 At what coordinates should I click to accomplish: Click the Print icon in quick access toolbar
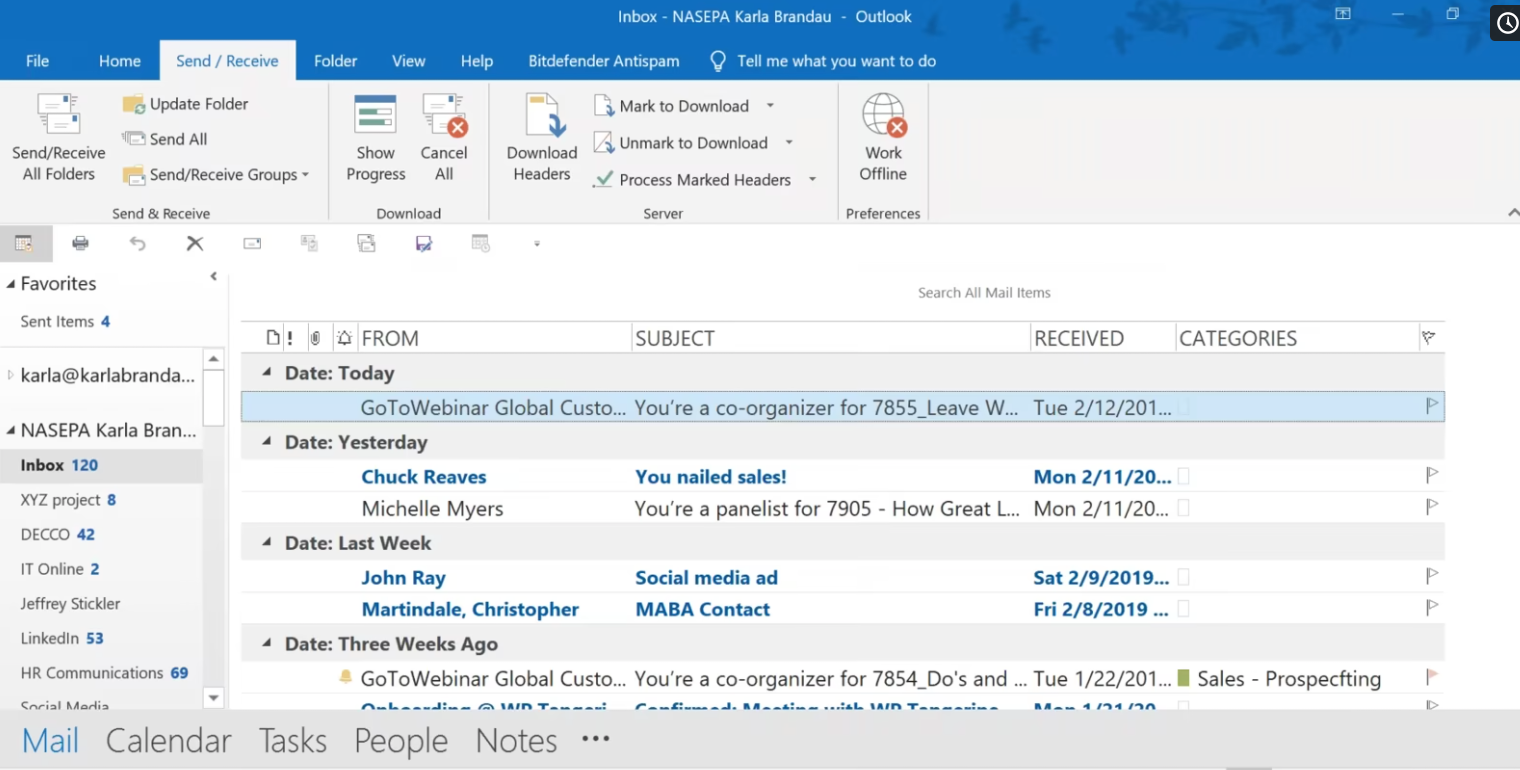click(x=80, y=243)
